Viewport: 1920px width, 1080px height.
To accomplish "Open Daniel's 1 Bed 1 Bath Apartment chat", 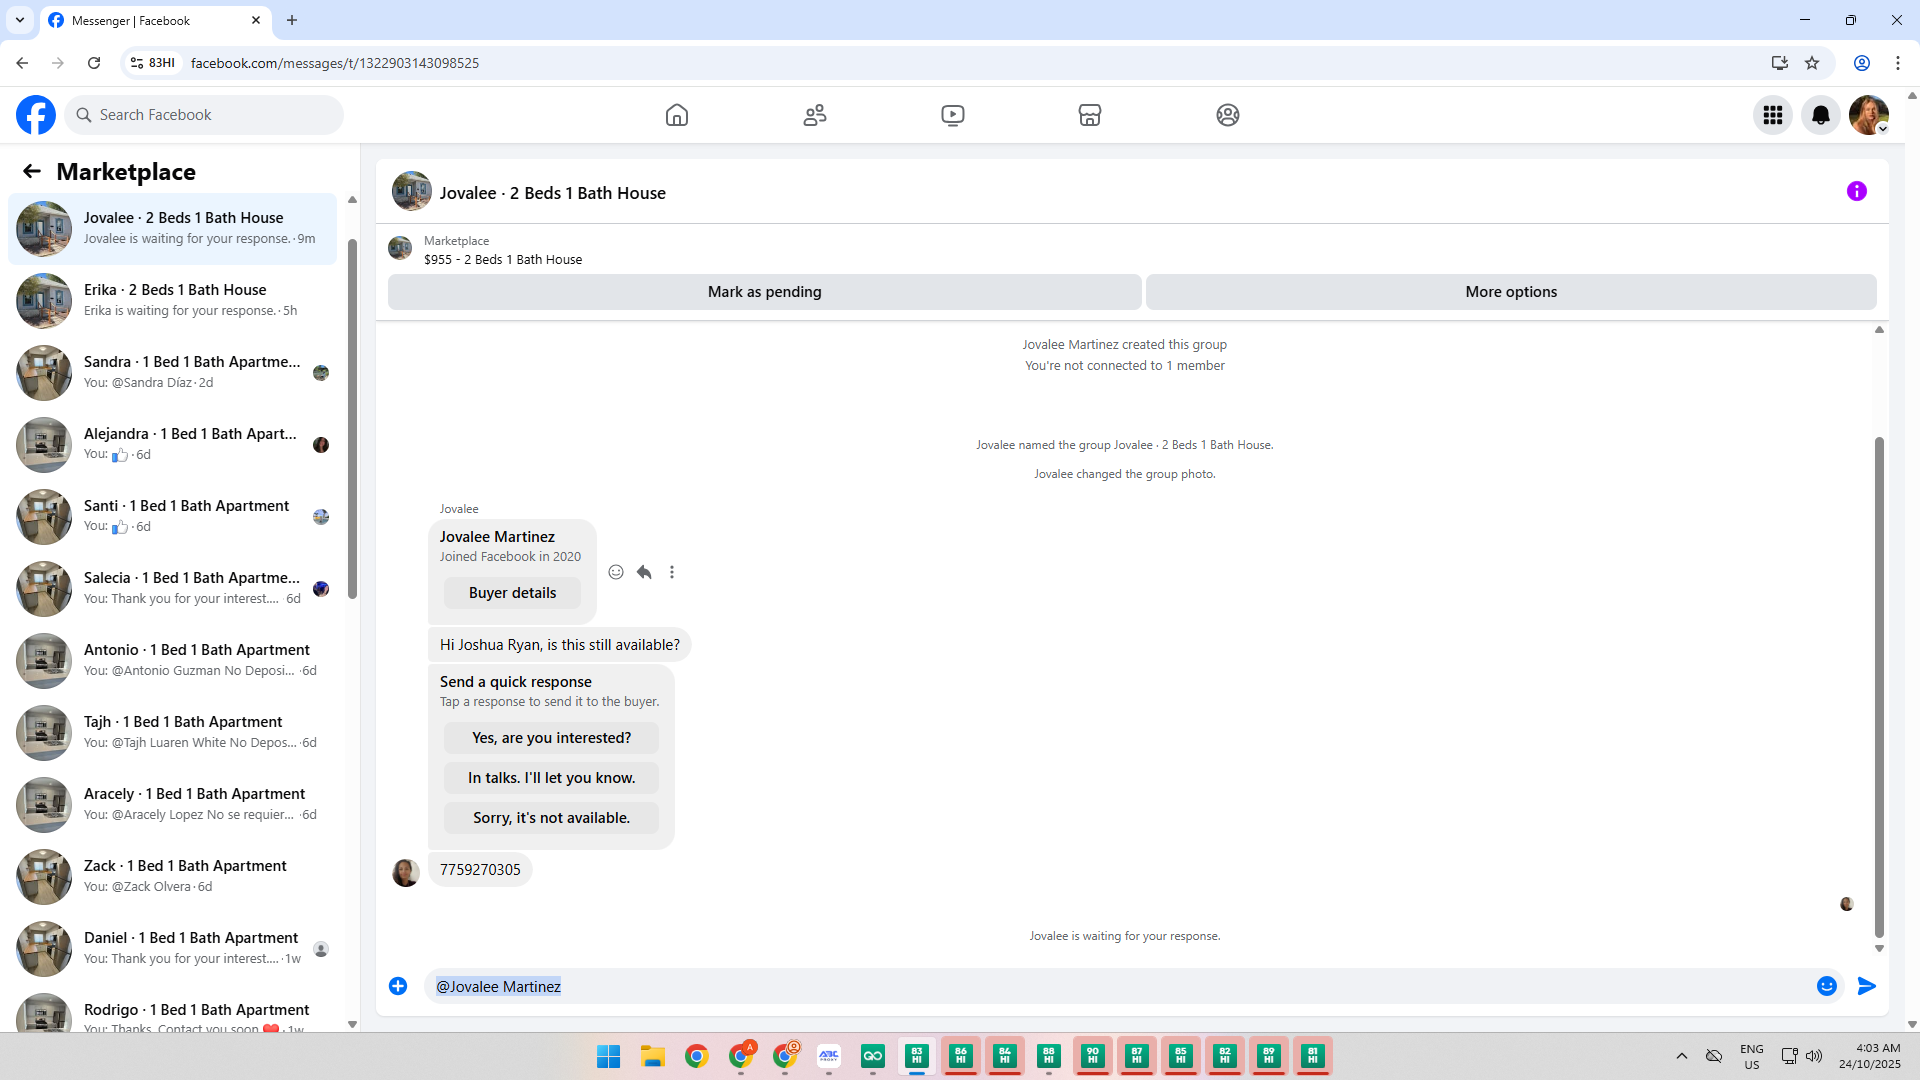I will [172, 948].
